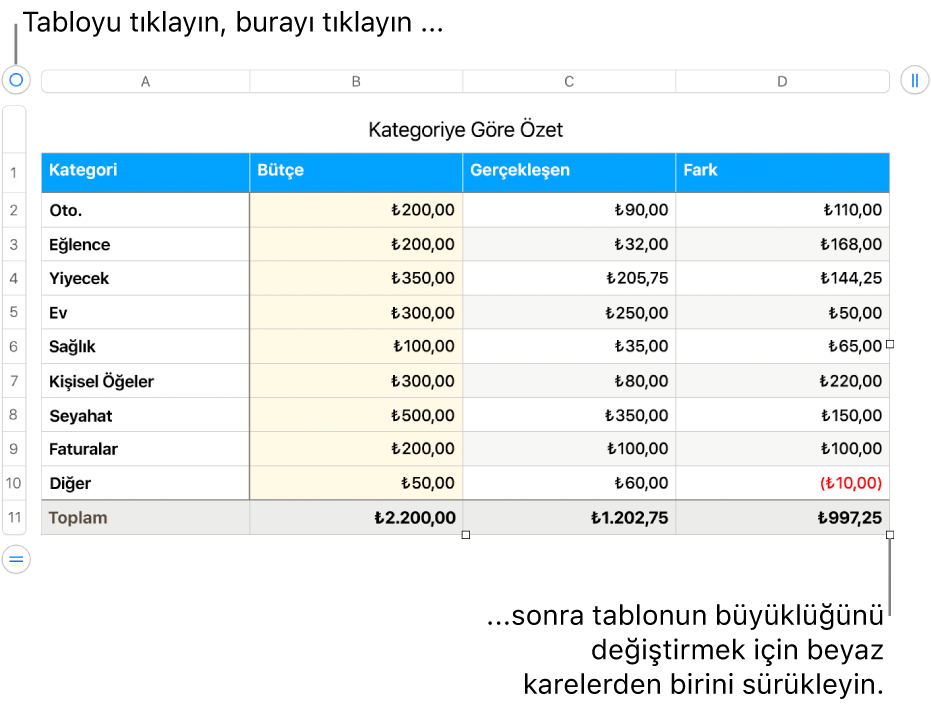
Task: Select row 8 header number
Action: point(14,414)
